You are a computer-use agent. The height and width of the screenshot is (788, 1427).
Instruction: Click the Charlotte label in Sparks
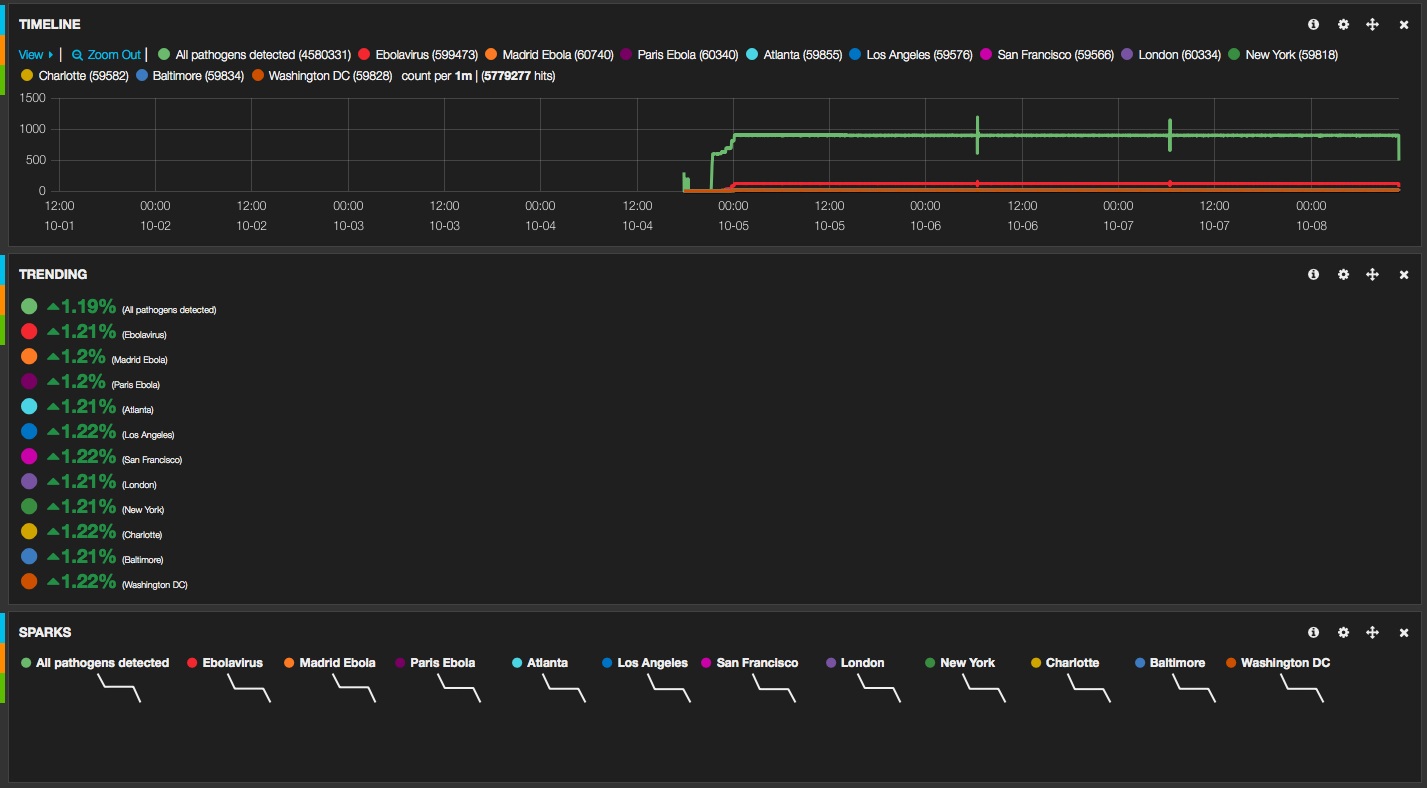point(1072,663)
